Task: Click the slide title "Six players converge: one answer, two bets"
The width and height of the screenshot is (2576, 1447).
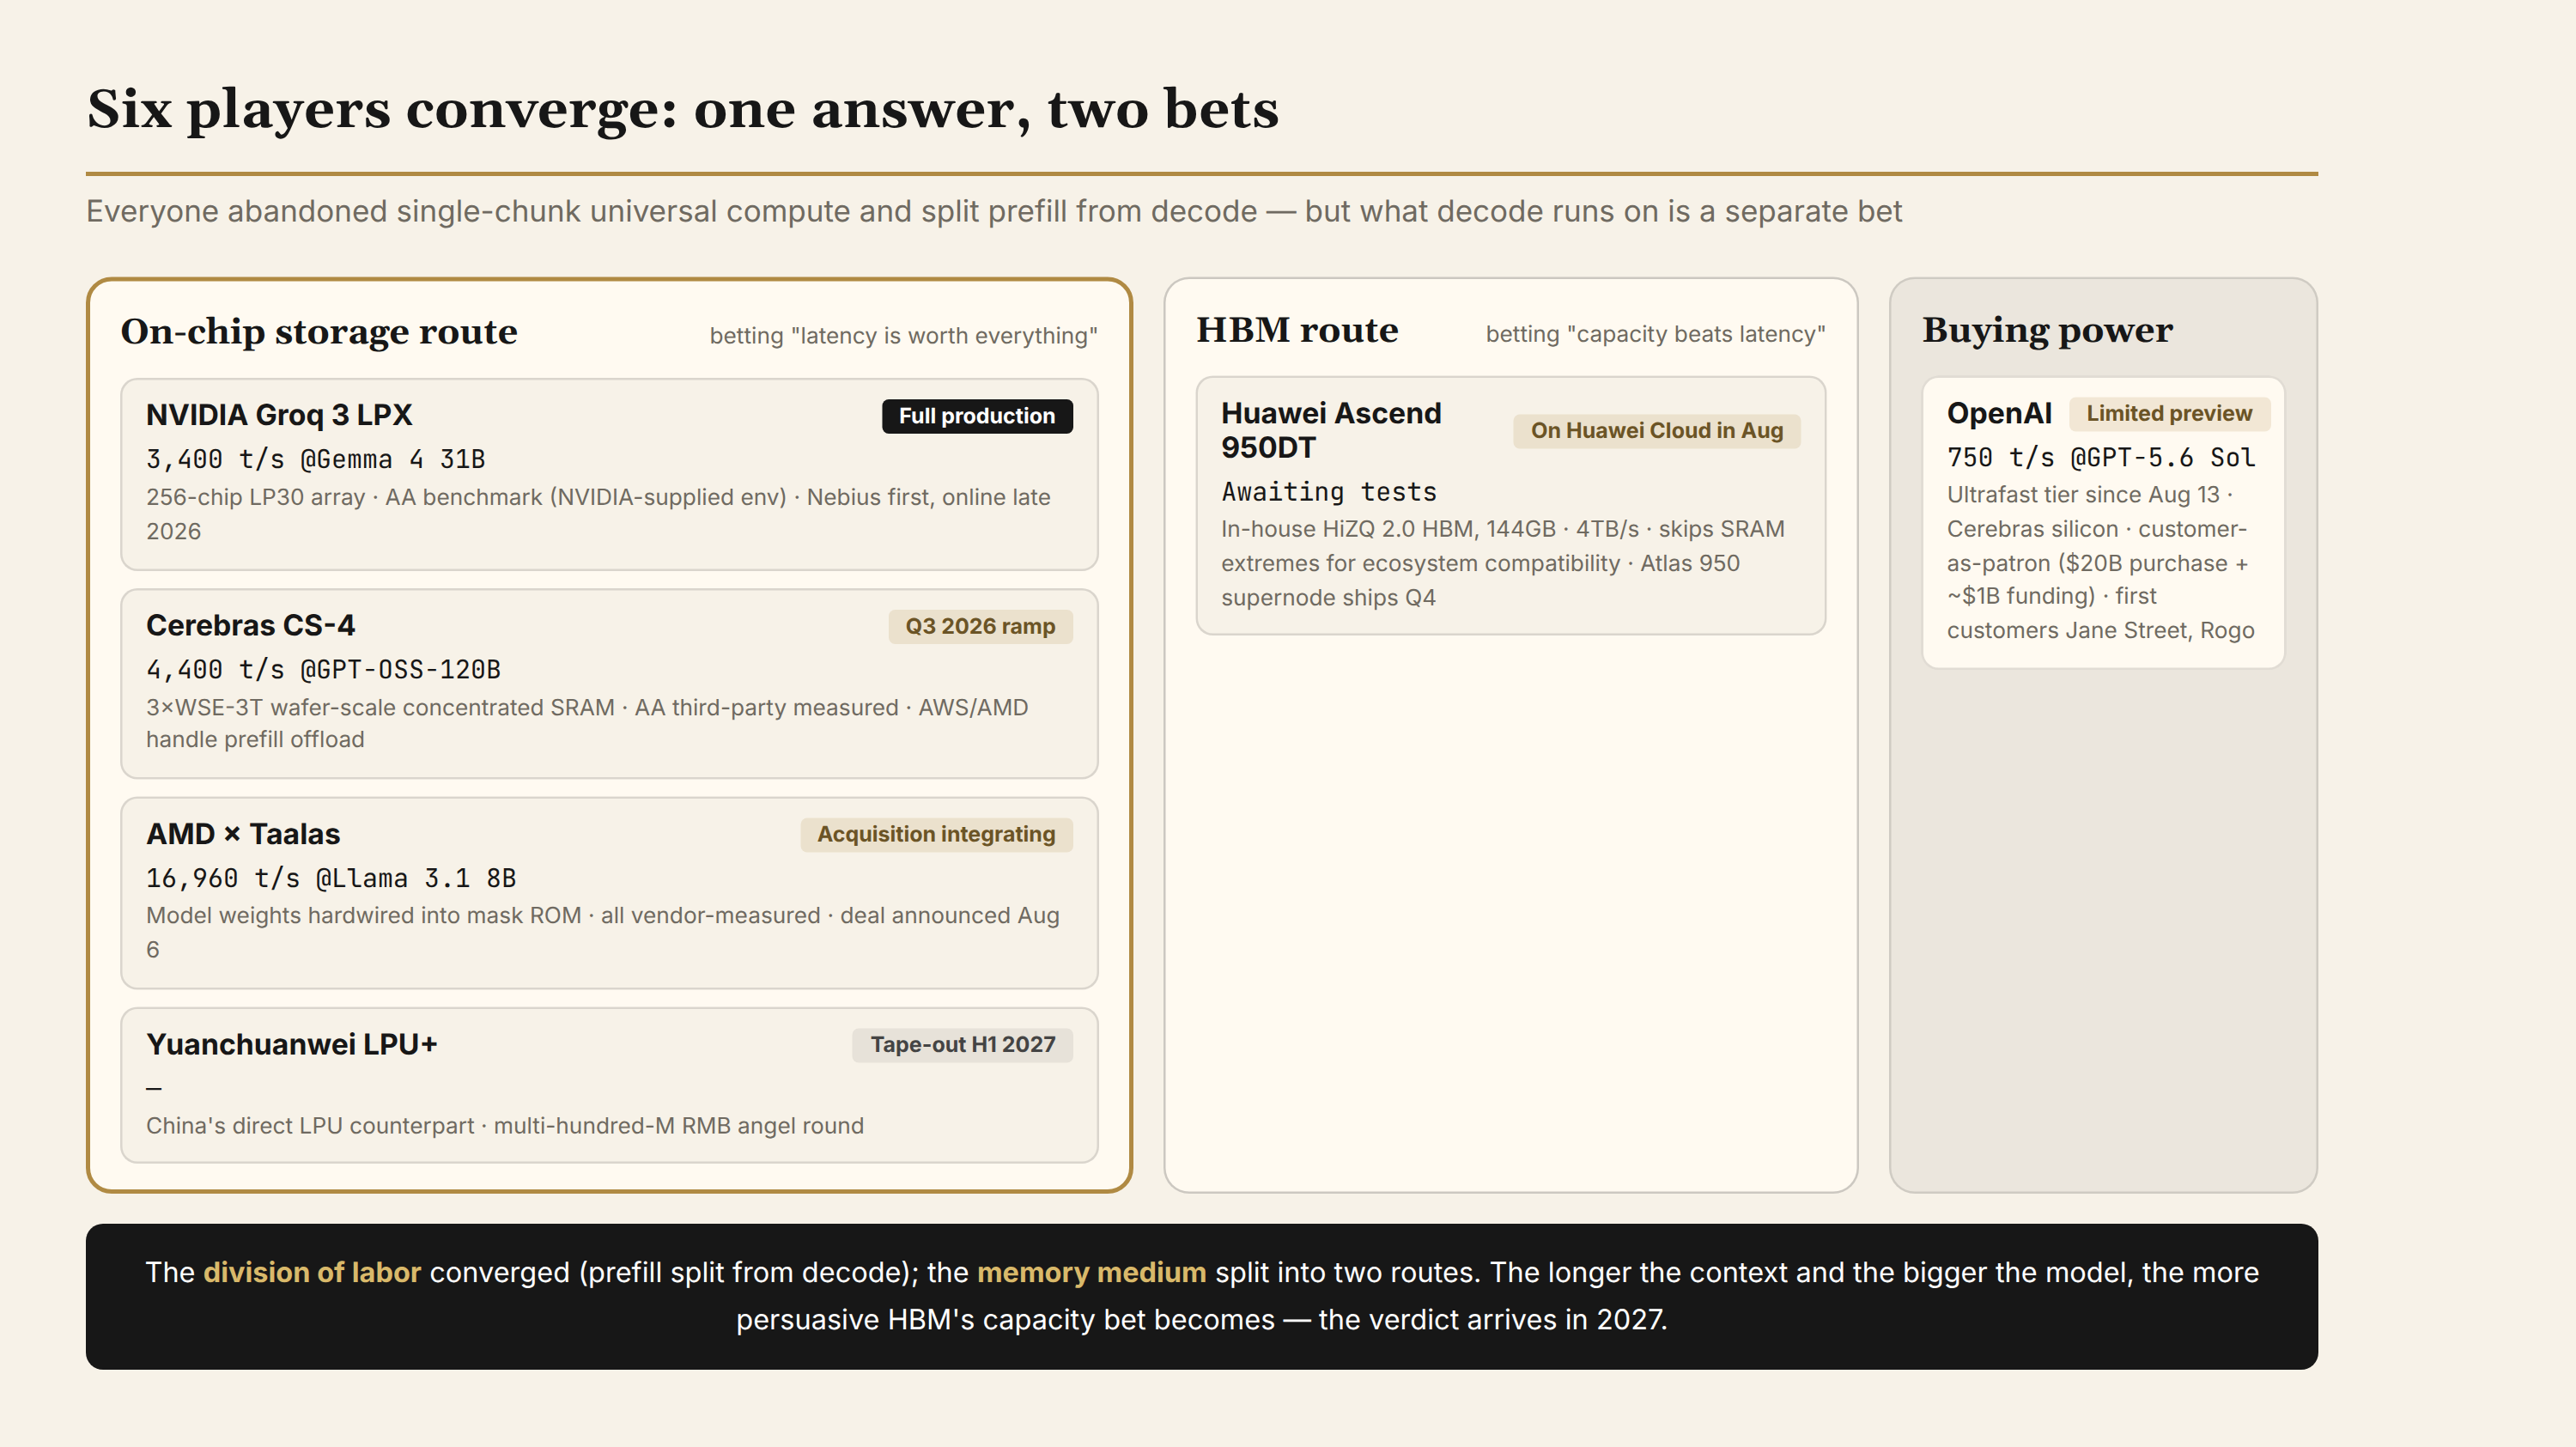Action: click(x=683, y=109)
